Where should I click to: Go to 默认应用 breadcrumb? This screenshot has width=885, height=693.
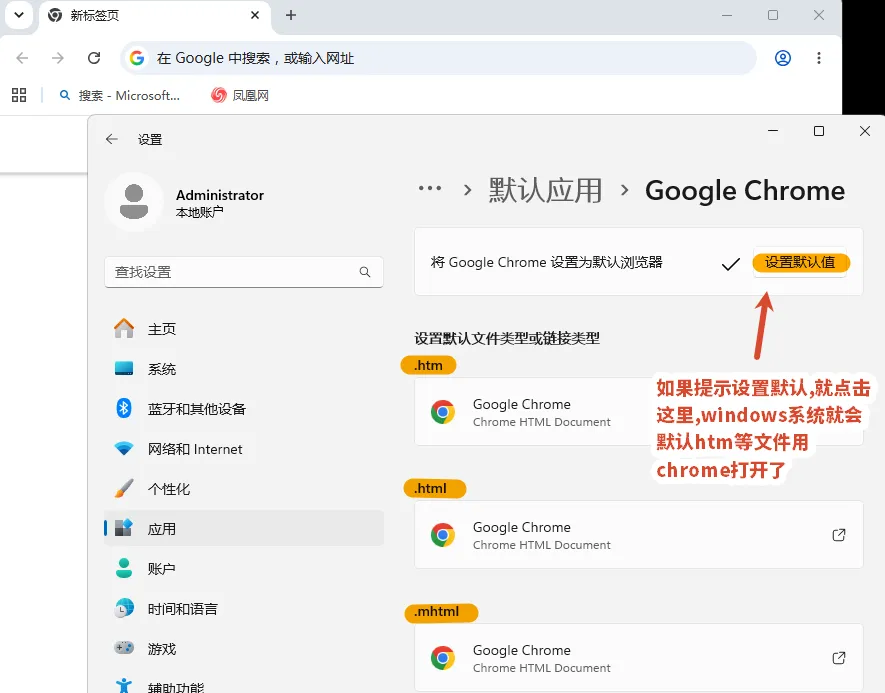[x=545, y=190]
